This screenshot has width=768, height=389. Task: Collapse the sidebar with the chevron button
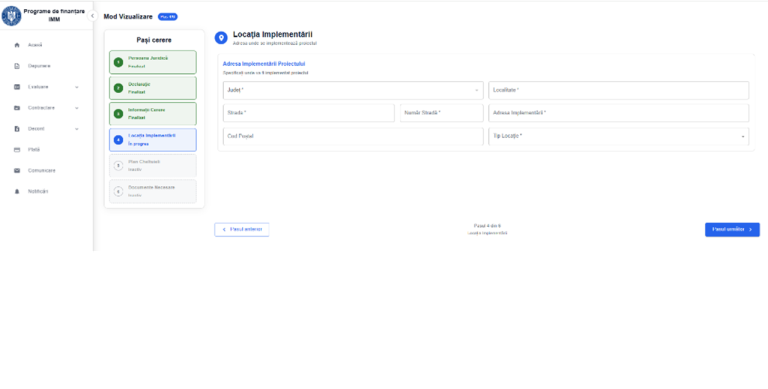pos(93,16)
